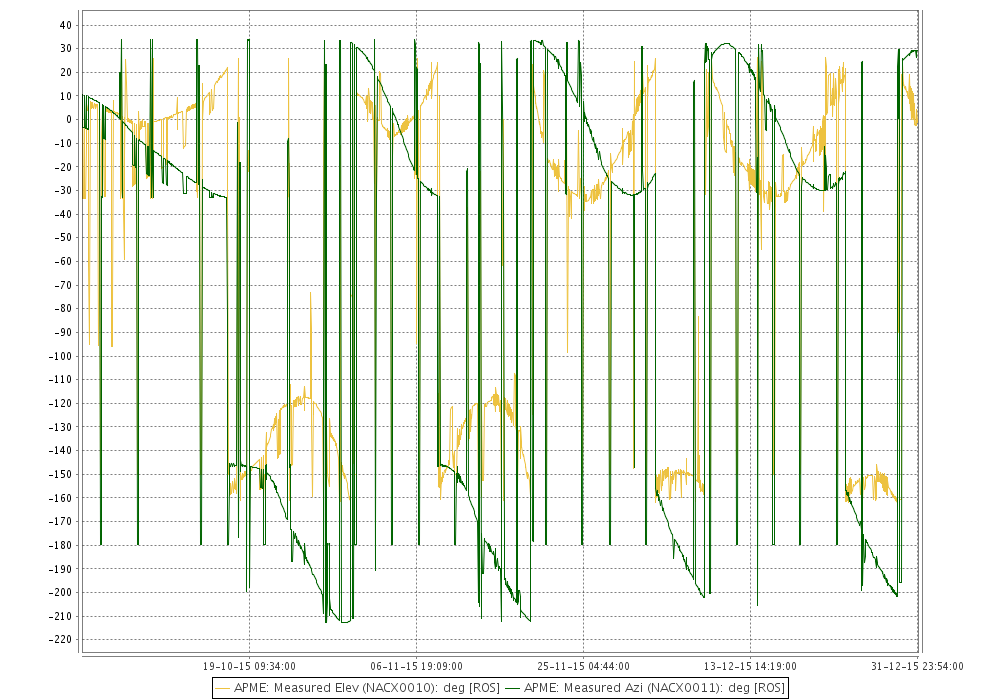Screen dimensions: 1000x700
Task: Click the -140 y-axis label
Action: pos(61,451)
